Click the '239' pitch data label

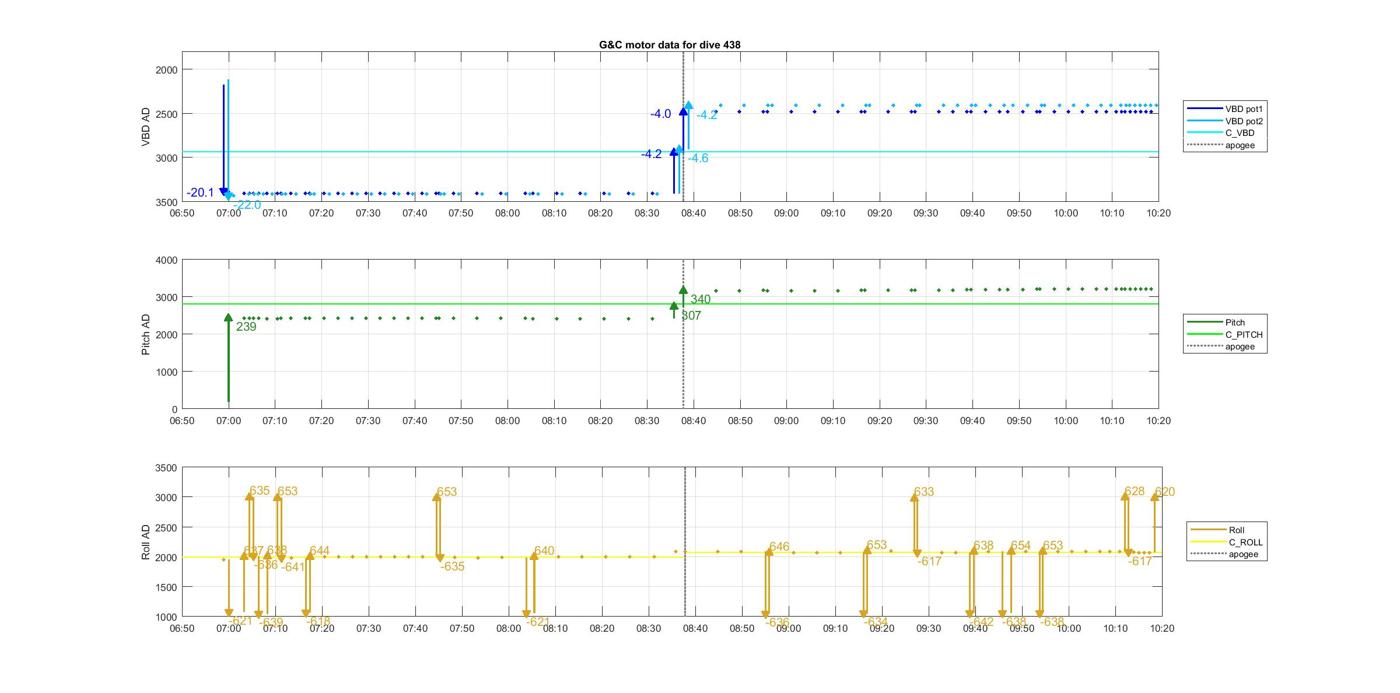(246, 326)
